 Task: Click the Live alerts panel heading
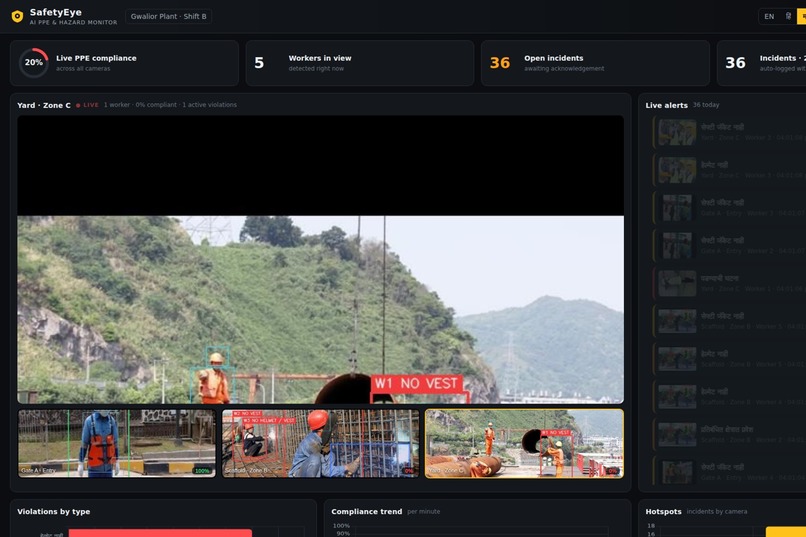point(666,105)
